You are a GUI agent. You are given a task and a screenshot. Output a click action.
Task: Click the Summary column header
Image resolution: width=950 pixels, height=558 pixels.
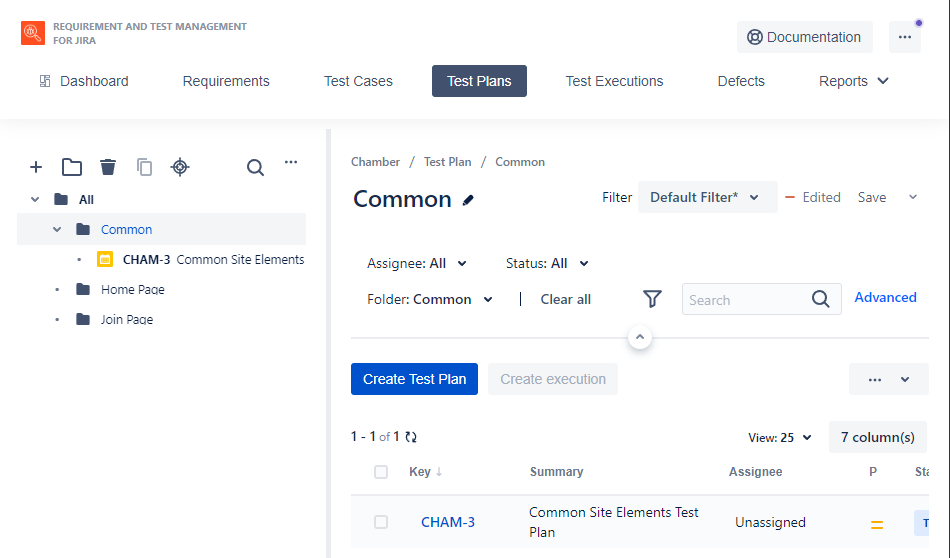[x=556, y=472]
